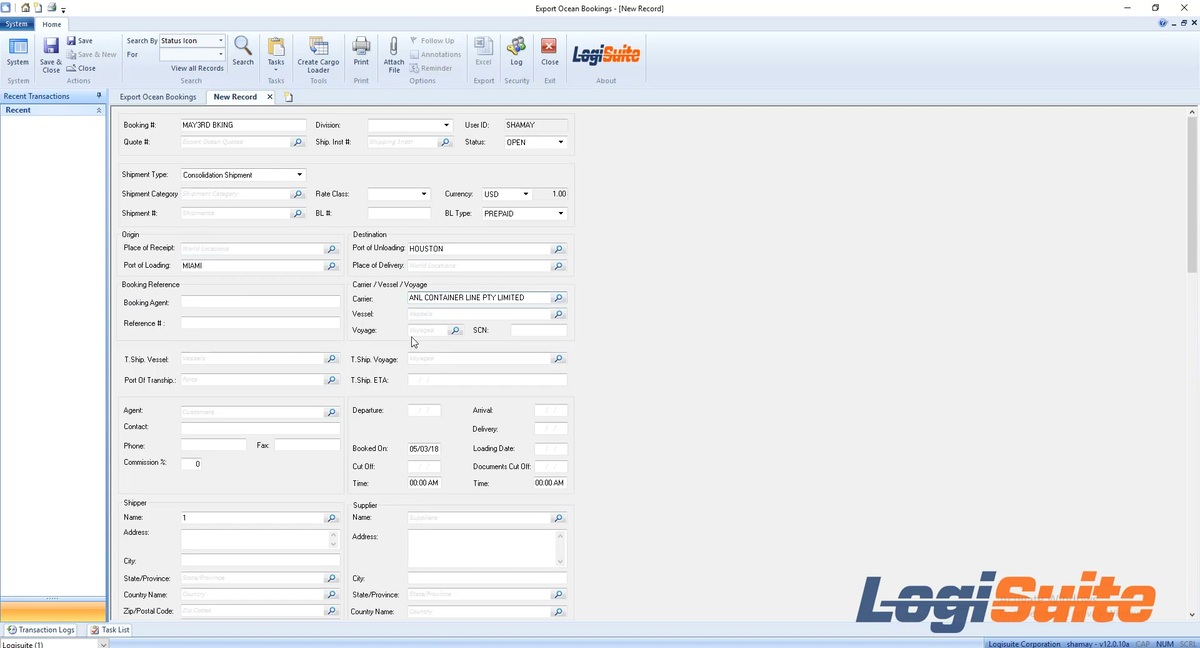The image size is (1200, 648).
Task: Click Attach File paperclip icon
Action: (394, 54)
